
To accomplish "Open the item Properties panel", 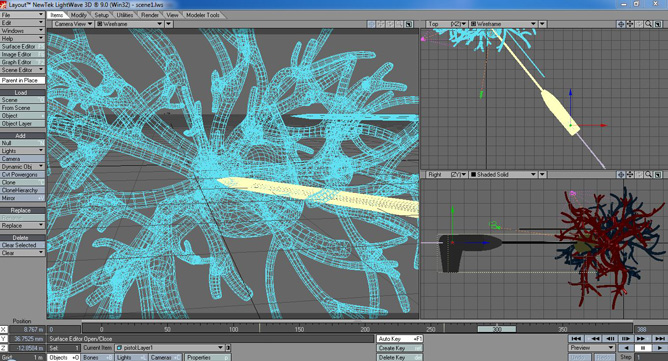I will pyautogui.click(x=207, y=358).
